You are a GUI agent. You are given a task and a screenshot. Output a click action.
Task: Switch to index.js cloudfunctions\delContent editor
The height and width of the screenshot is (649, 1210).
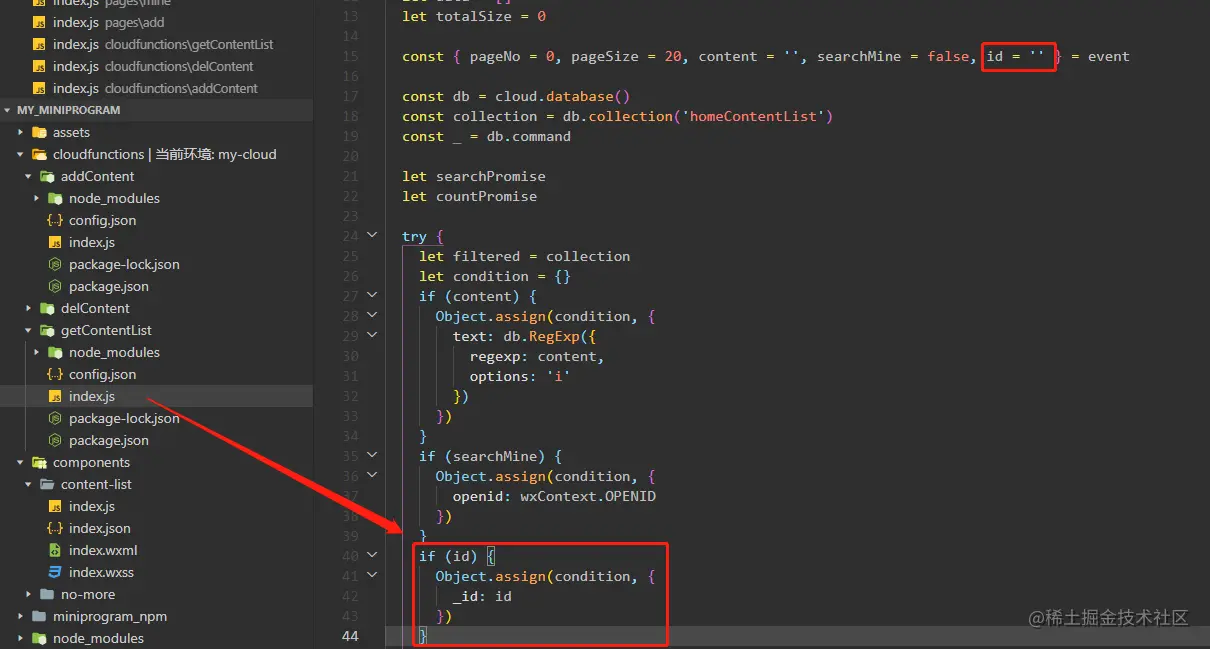(156, 66)
